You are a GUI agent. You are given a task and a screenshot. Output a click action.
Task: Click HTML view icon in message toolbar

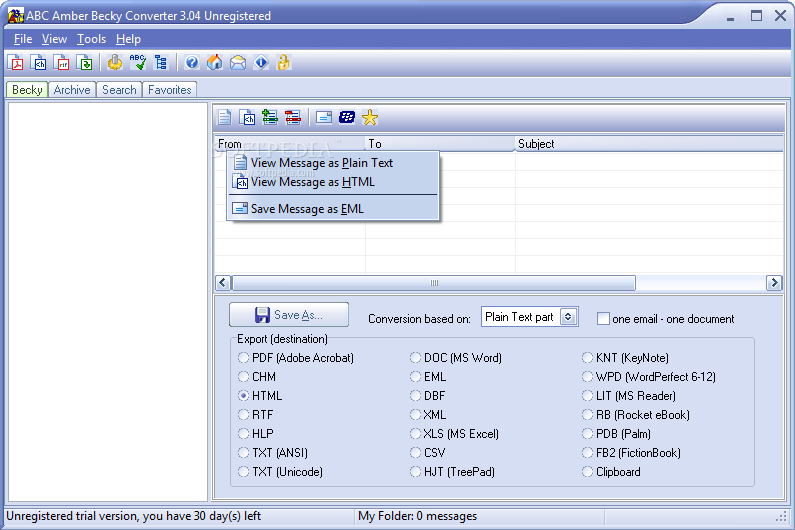click(x=247, y=118)
